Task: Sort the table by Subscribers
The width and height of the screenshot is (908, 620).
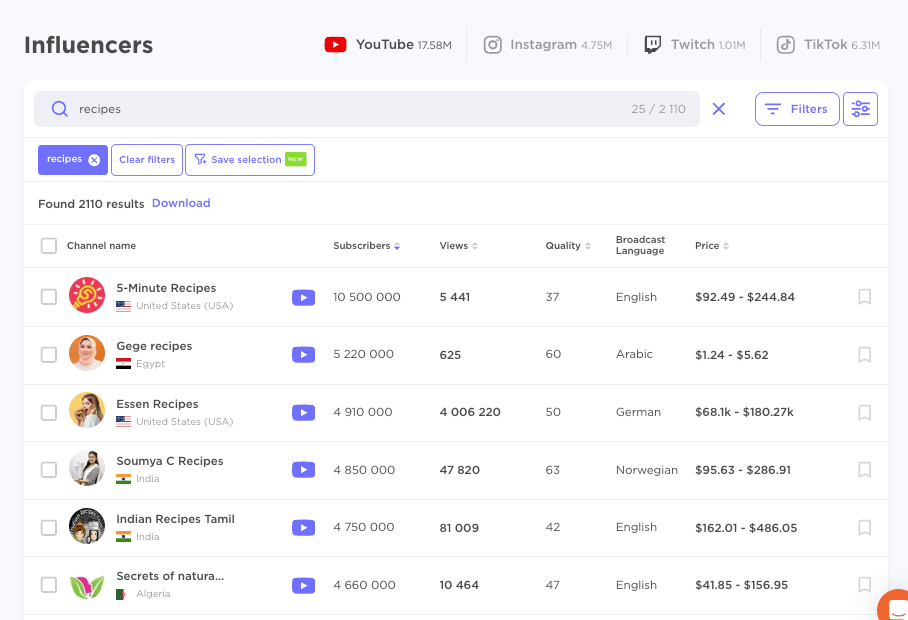Action: click(x=366, y=246)
